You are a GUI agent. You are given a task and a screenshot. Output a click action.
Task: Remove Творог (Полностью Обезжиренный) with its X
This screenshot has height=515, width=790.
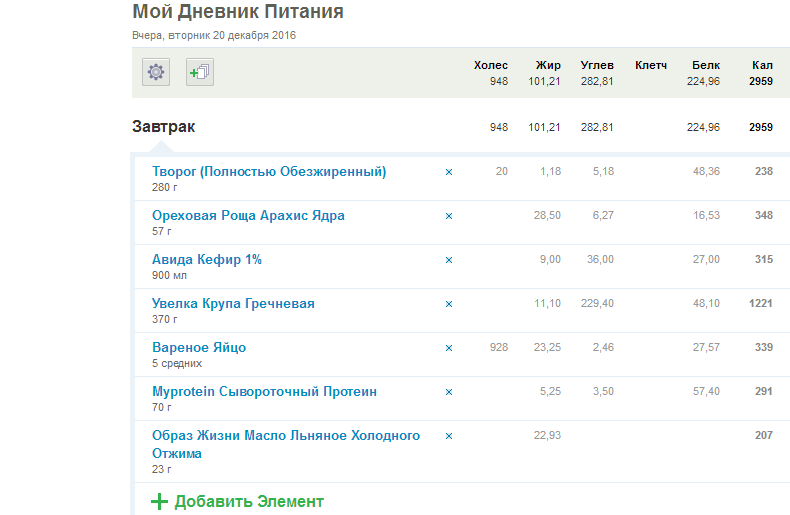tap(449, 172)
